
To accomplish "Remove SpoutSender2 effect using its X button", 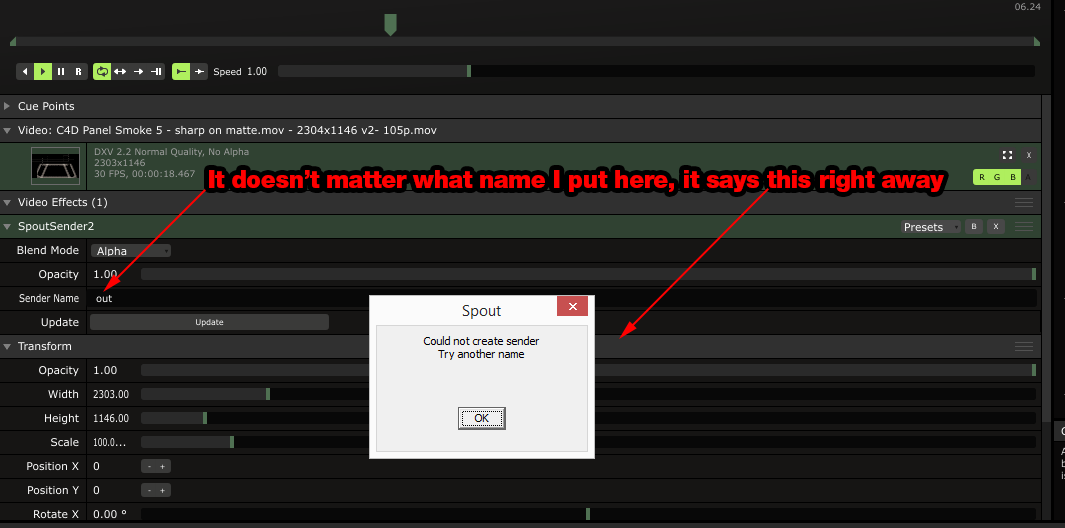I will pyautogui.click(x=995, y=227).
